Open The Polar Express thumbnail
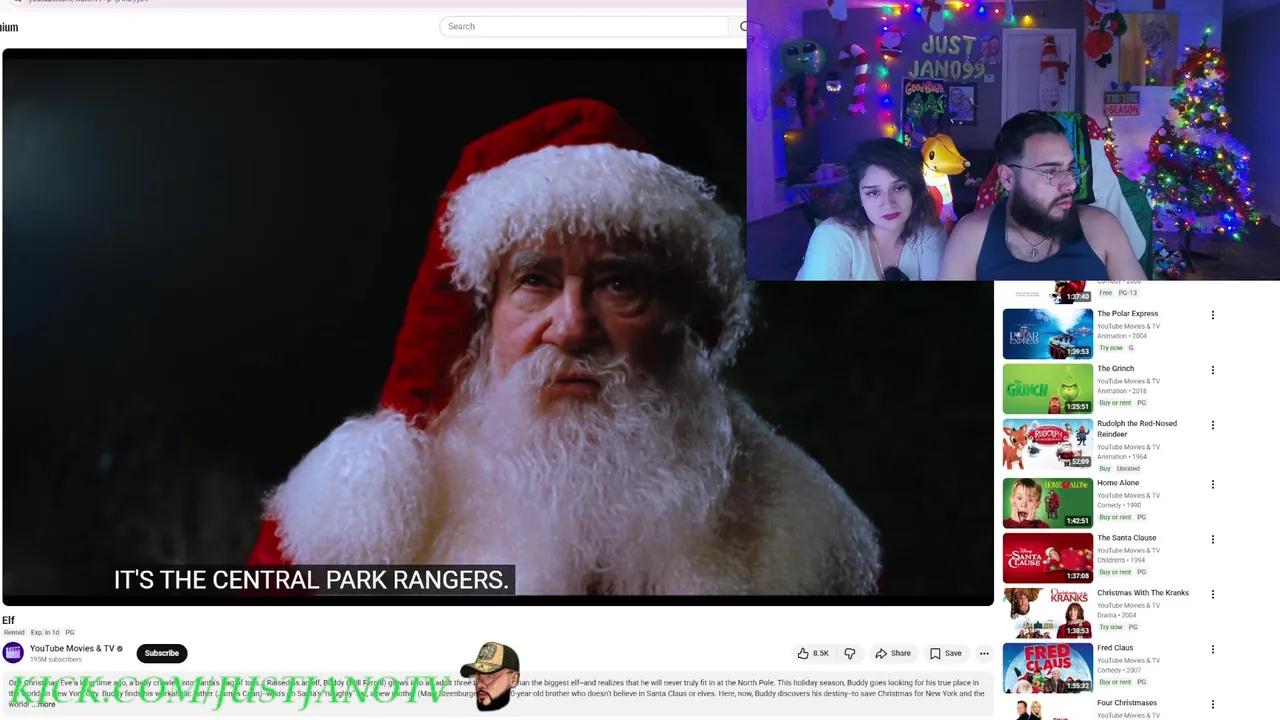This screenshot has width=1280, height=720. (1048, 333)
